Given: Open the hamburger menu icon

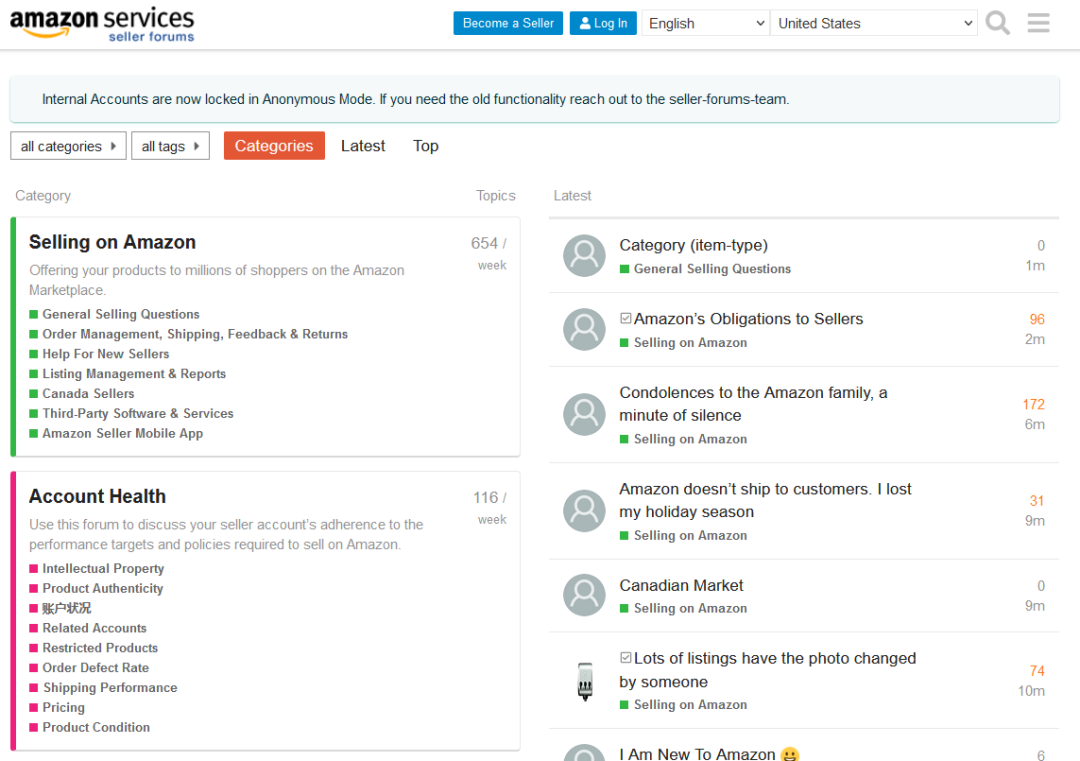Looking at the screenshot, I should (x=1039, y=23).
